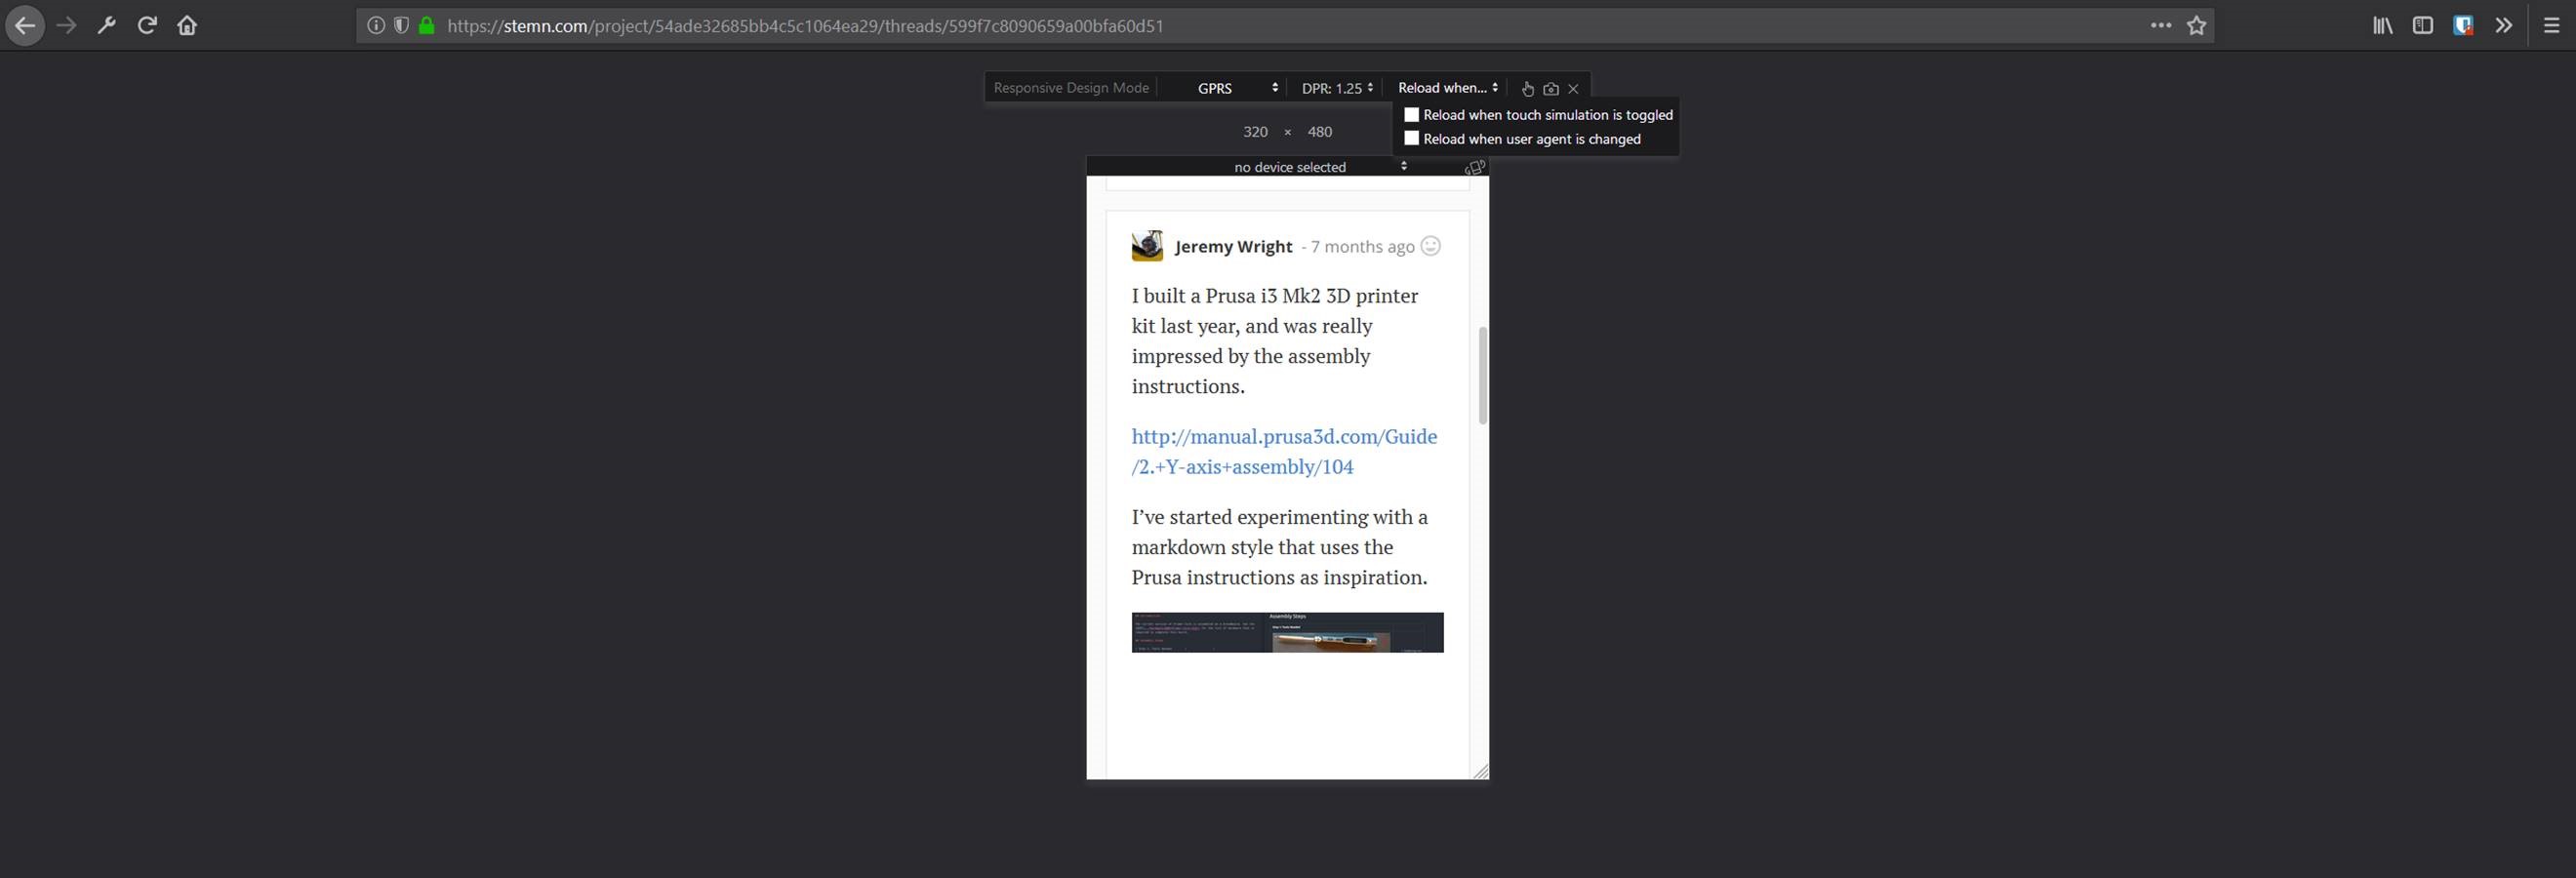
Task: Click the 320 viewport width field
Action: pos(1255,131)
